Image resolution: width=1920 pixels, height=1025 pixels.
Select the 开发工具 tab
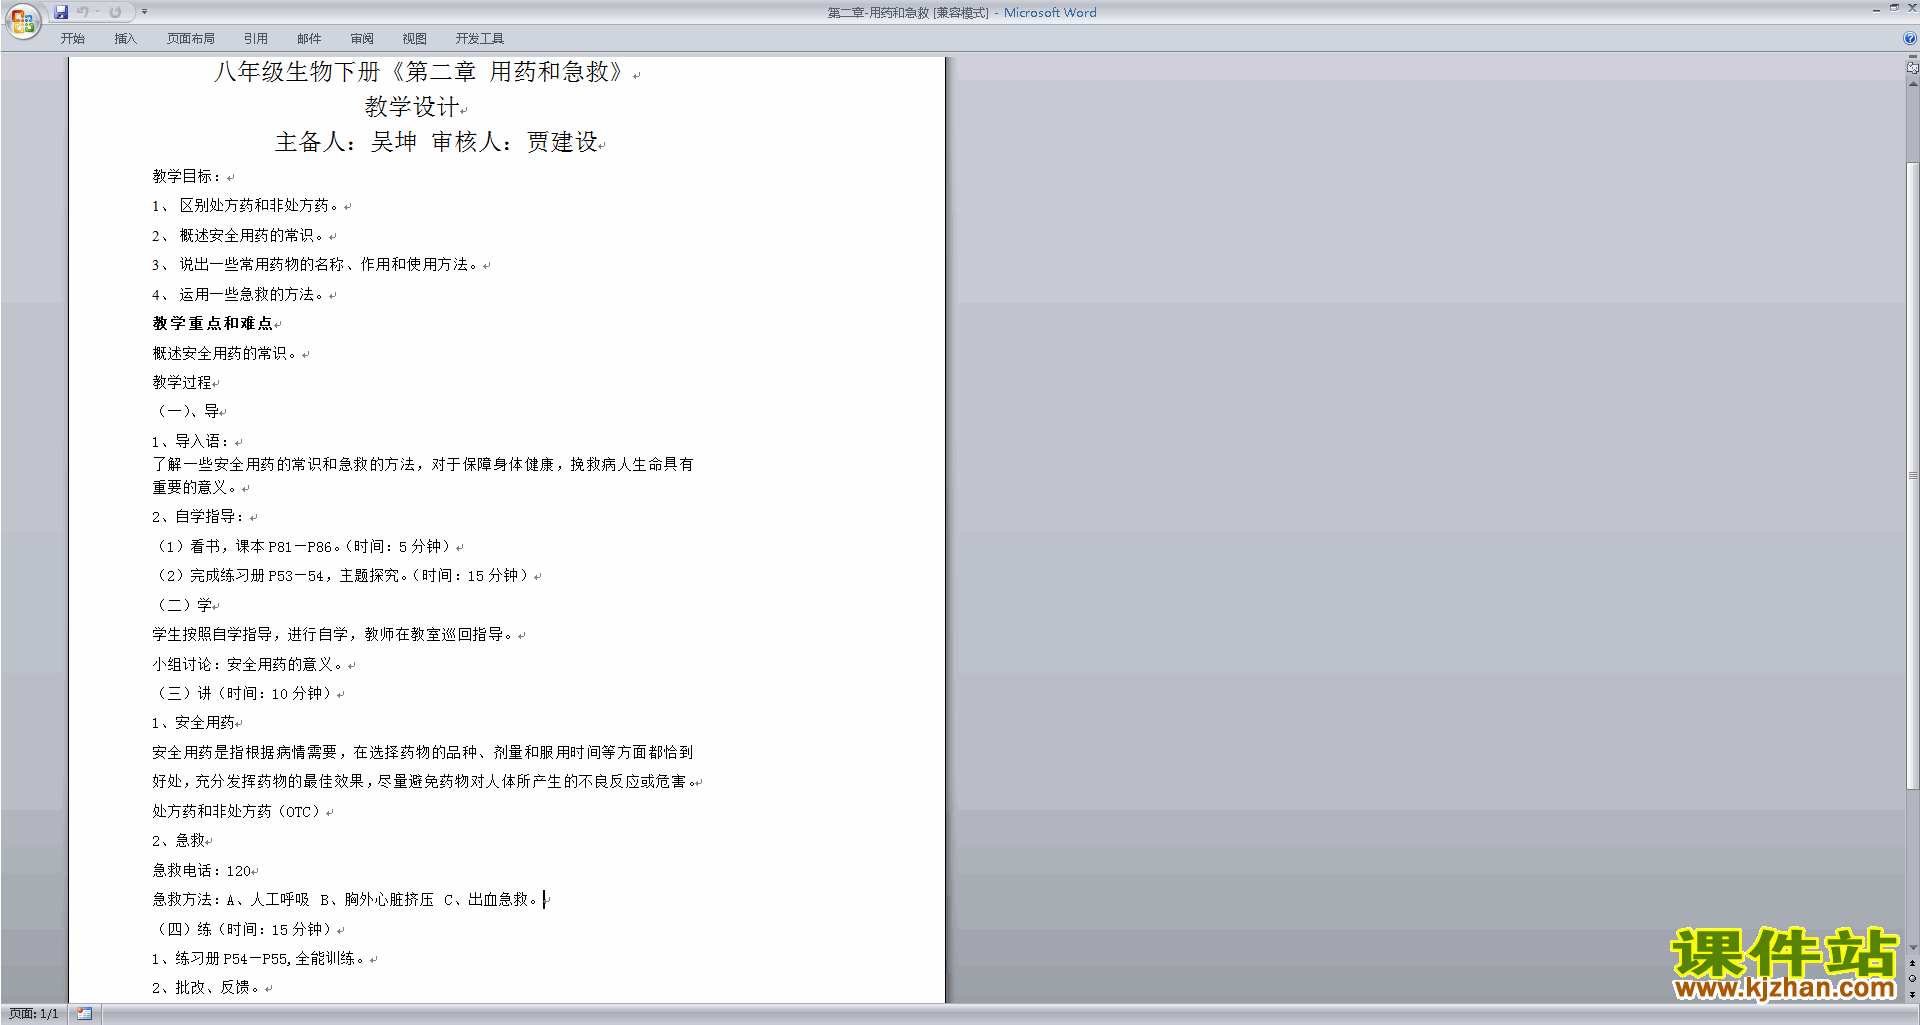(x=479, y=39)
